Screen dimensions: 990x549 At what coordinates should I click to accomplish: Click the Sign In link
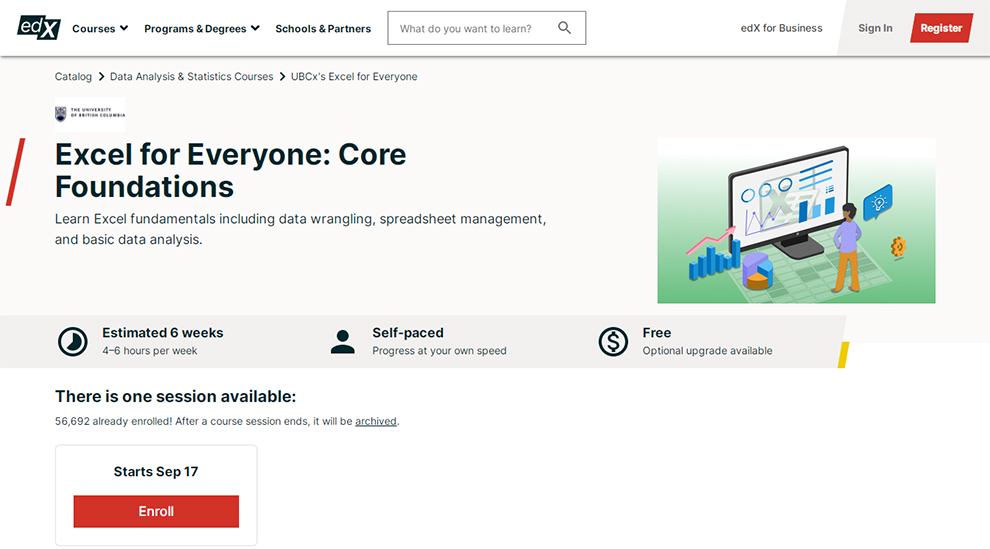[875, 28]
